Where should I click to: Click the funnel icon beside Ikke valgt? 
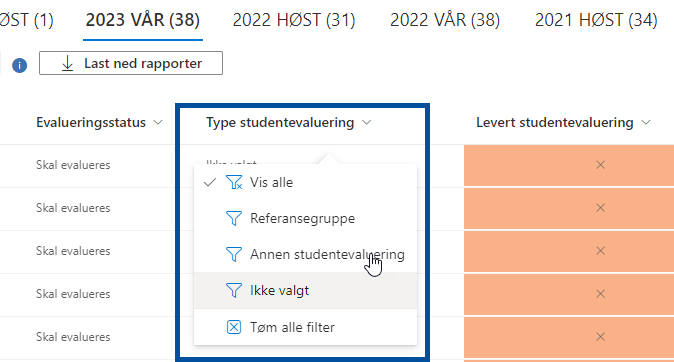tap(234, 290)
